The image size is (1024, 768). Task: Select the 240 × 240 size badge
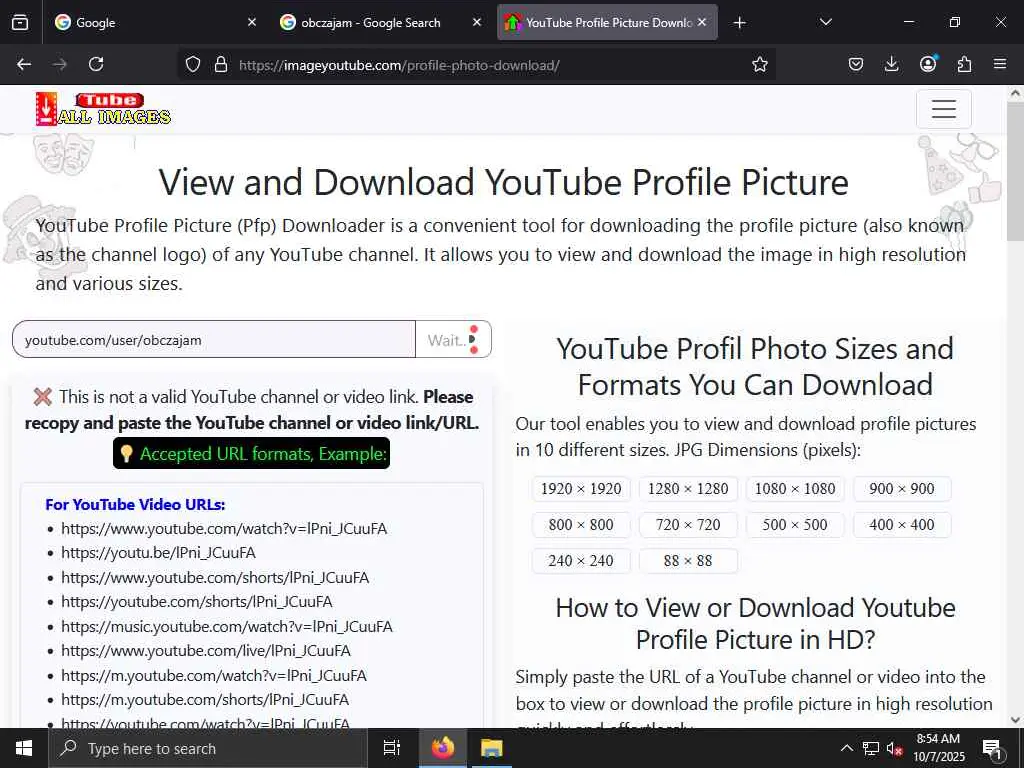click(x=581, y=560)
